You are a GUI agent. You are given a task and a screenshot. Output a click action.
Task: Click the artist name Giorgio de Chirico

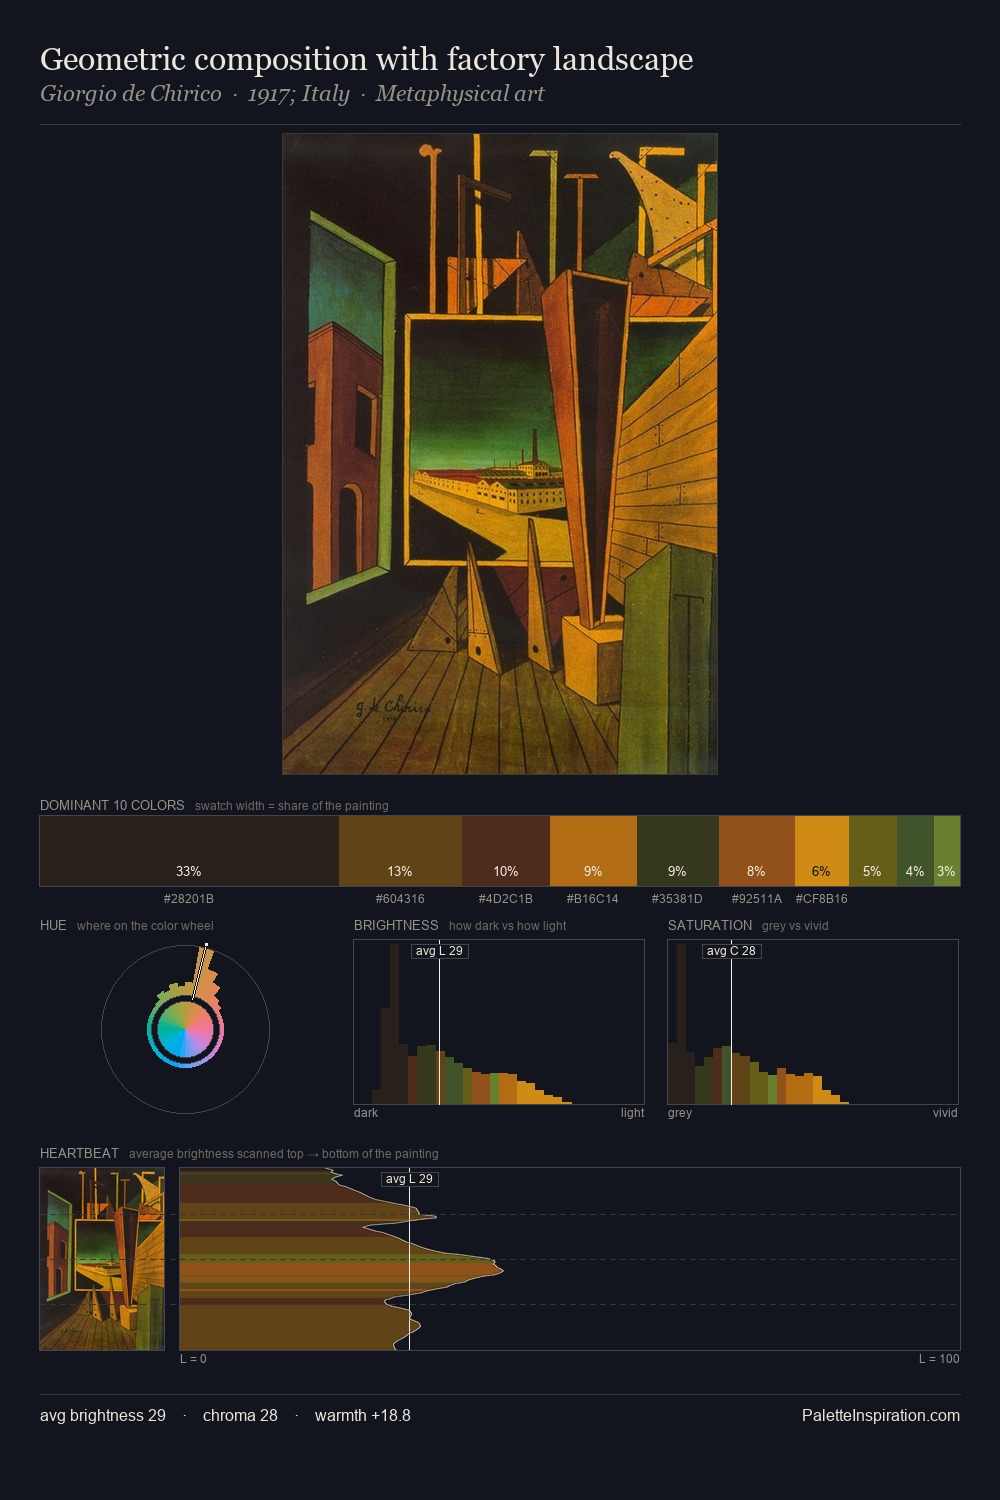pyautogui.click(x=131, y=94)
